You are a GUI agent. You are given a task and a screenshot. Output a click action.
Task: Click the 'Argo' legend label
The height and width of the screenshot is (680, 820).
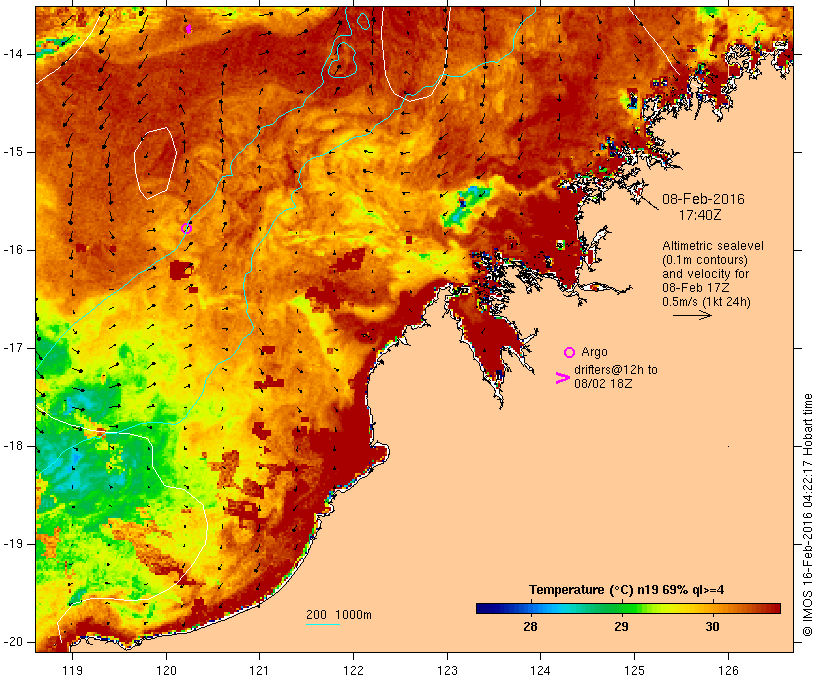point(594,353)
